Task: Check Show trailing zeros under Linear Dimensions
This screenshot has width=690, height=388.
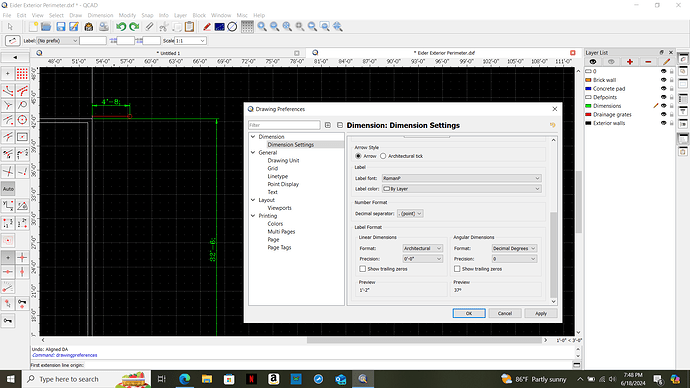Action: point(363,269)
